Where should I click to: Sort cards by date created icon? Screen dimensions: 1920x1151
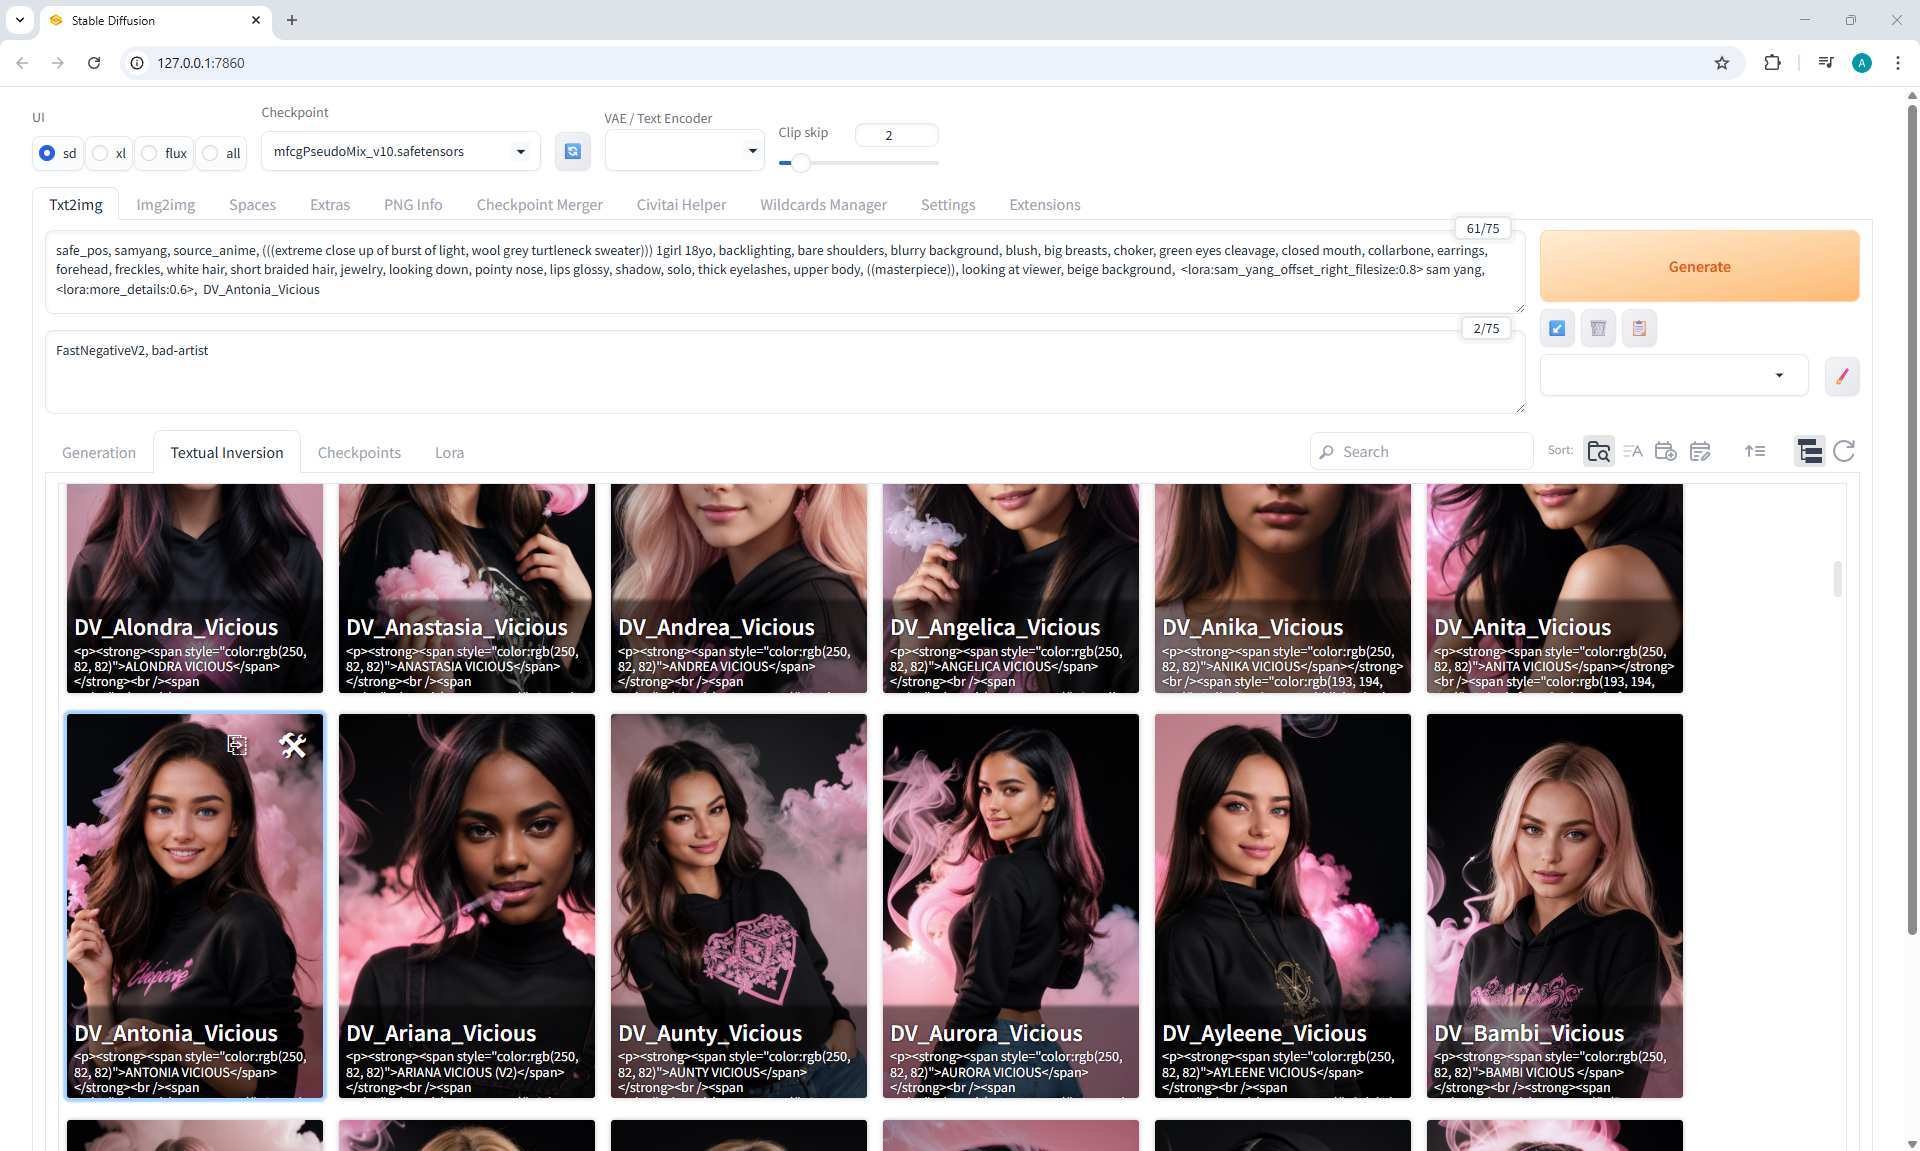coord(1665,451)
